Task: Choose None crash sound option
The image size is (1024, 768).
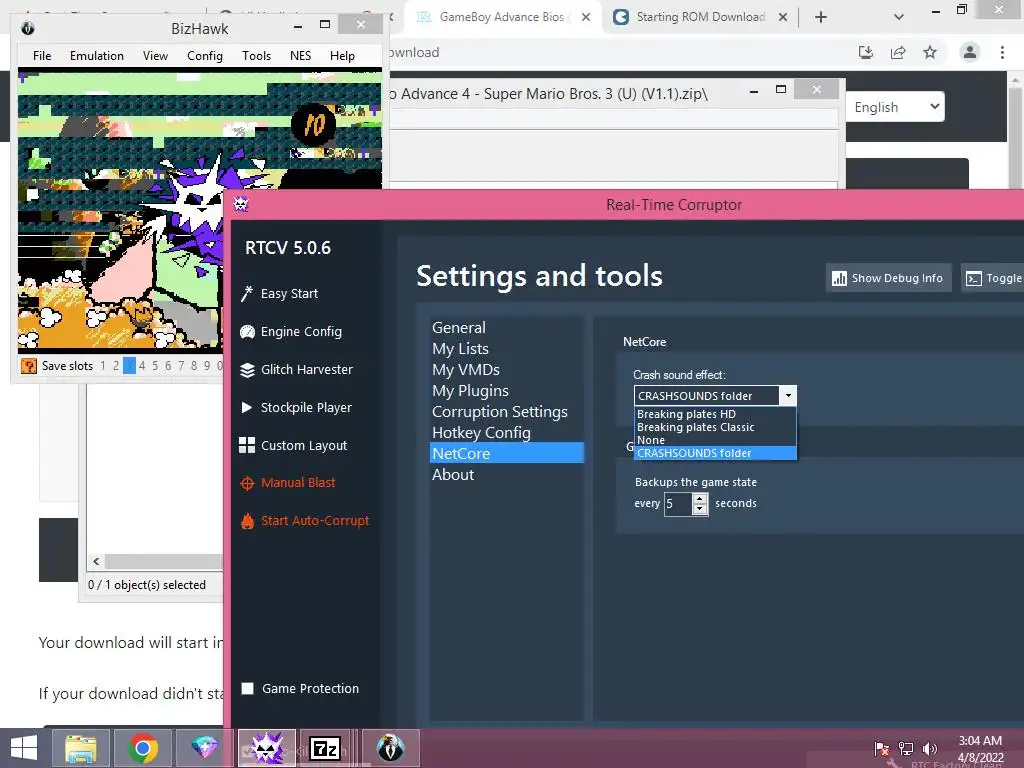Action: (715, 440)
